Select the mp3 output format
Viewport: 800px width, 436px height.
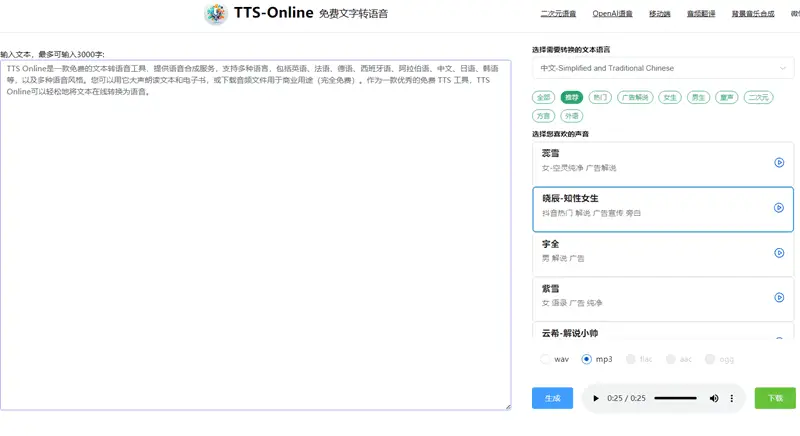click(587, 359)
